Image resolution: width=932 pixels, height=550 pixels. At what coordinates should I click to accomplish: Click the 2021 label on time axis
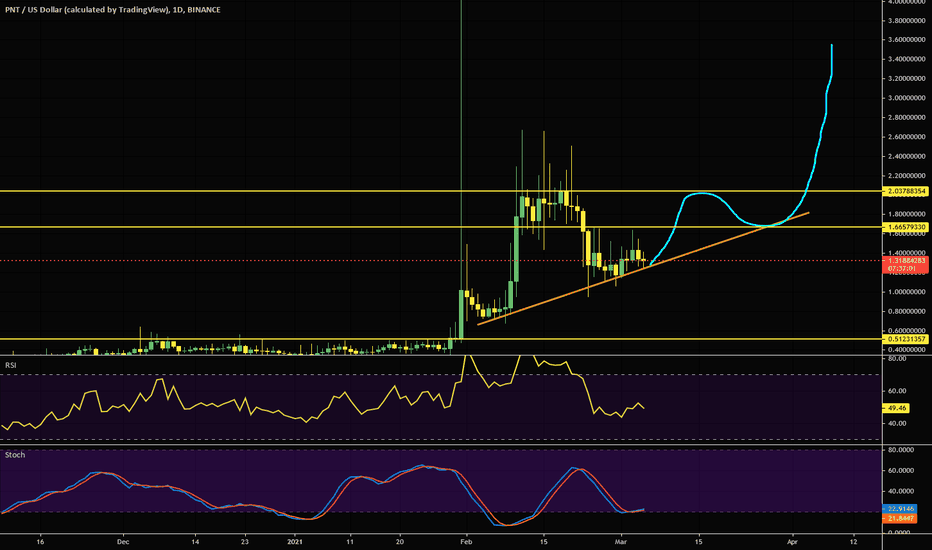tap(295, 542)
